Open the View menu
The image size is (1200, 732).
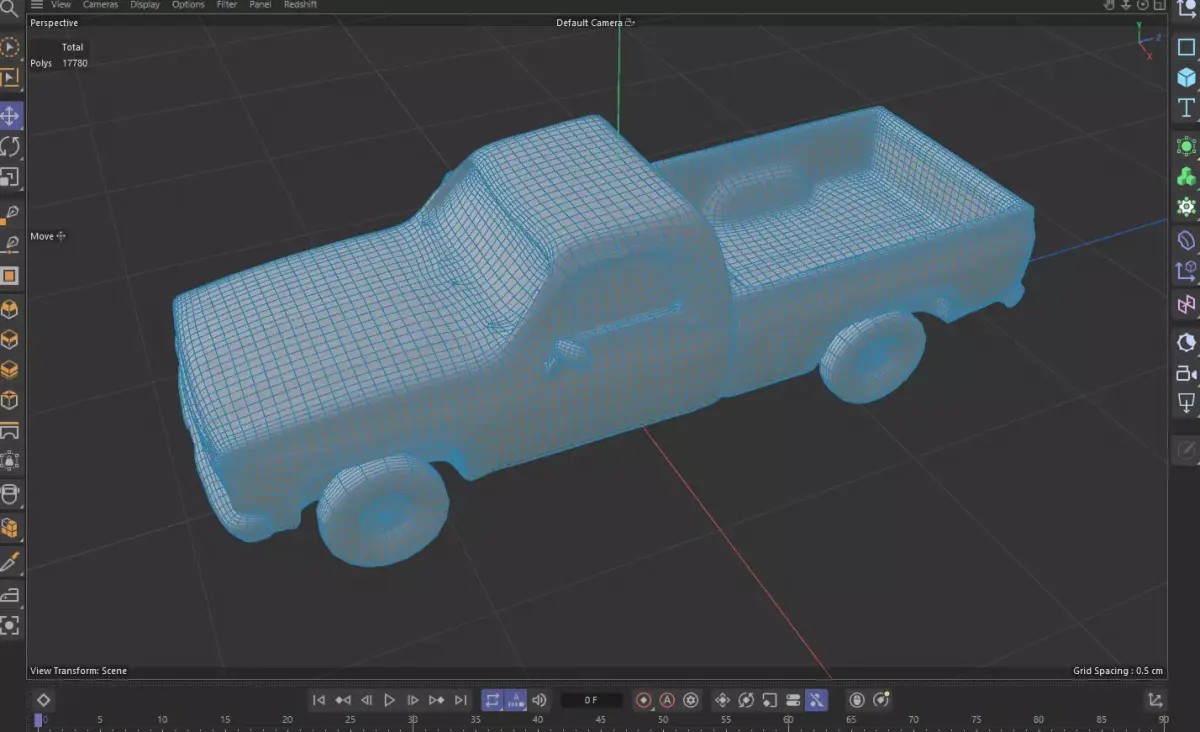click(61, 5)
